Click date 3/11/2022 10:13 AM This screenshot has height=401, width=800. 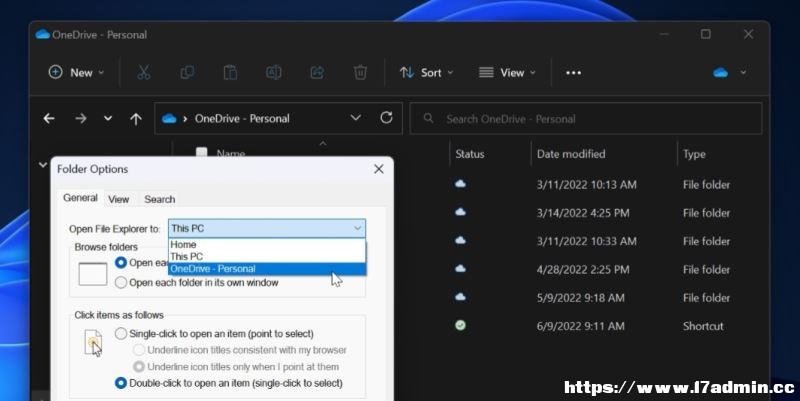[x=587, y=185]
